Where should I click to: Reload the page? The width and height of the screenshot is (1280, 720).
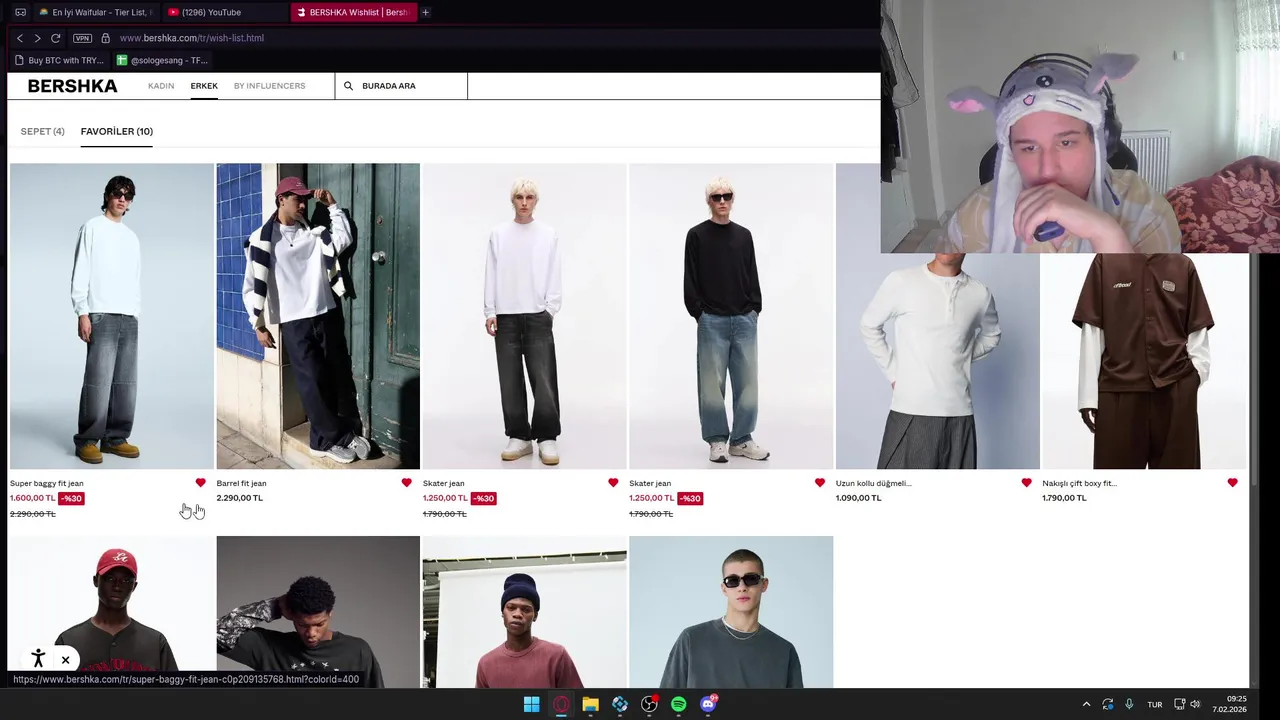(x=56, y=38)
